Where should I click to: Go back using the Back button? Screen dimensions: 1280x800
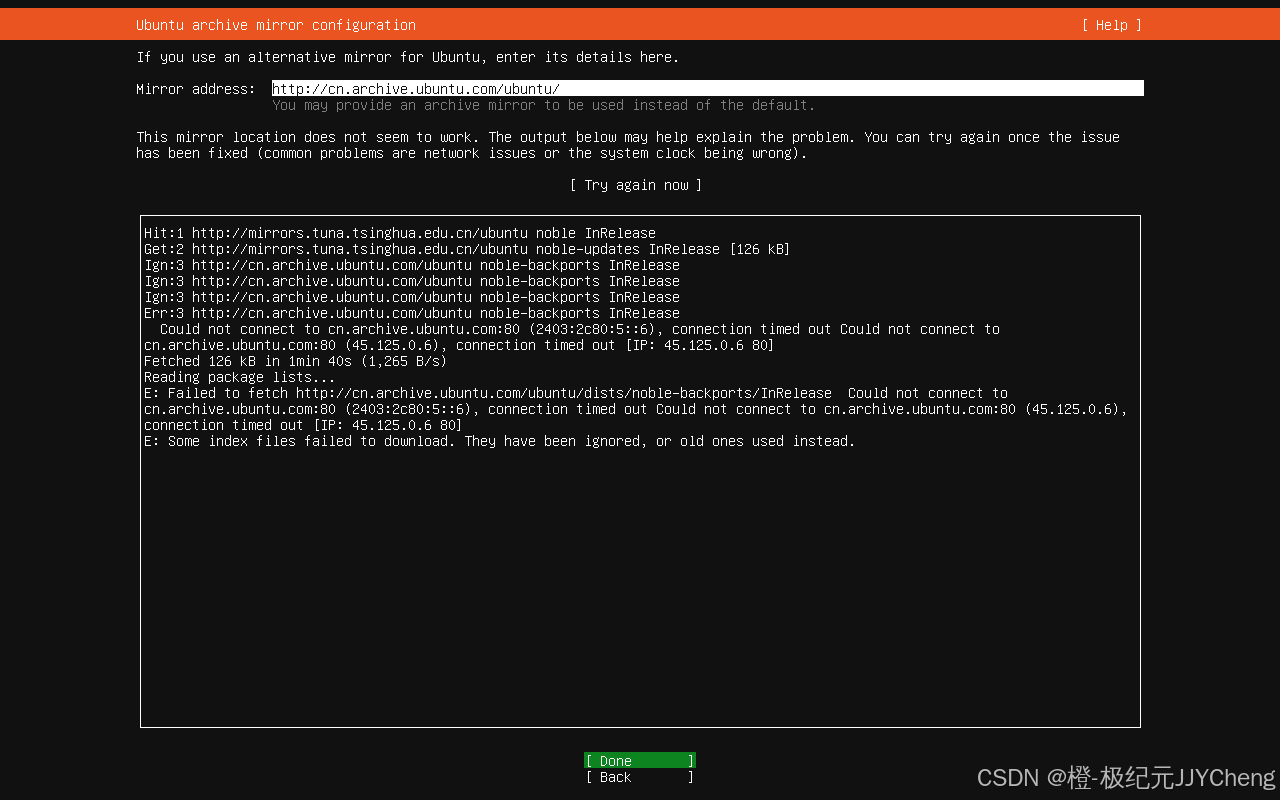(640, 777)
